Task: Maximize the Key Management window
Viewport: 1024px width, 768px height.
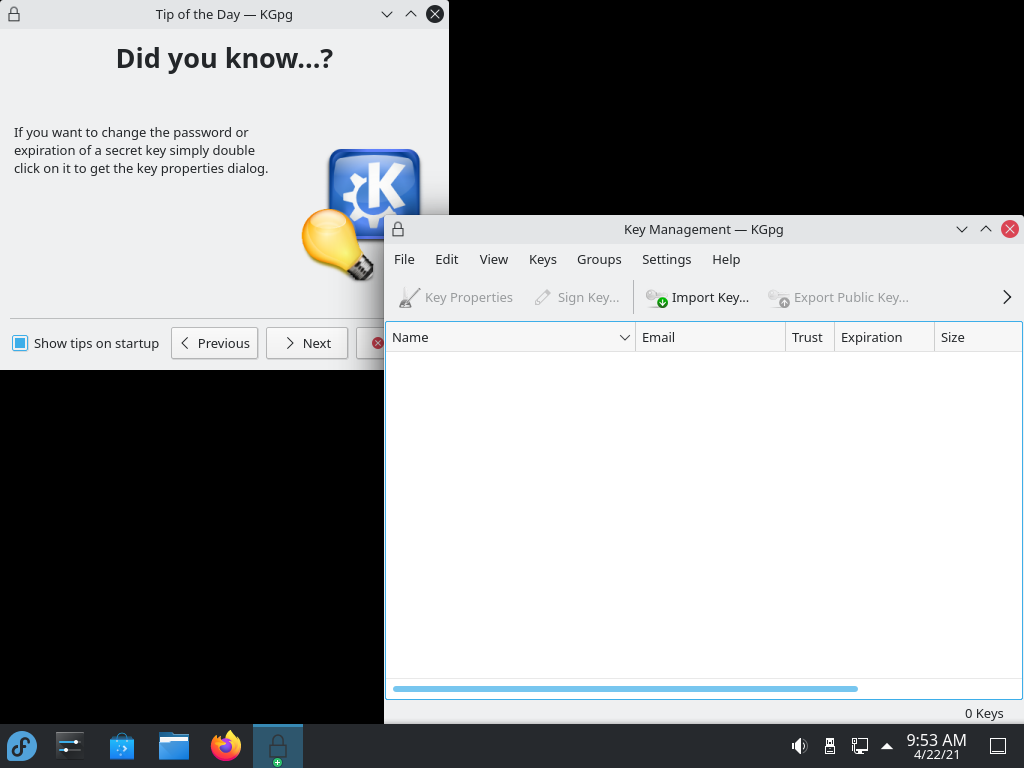Action: coord(985,230)
